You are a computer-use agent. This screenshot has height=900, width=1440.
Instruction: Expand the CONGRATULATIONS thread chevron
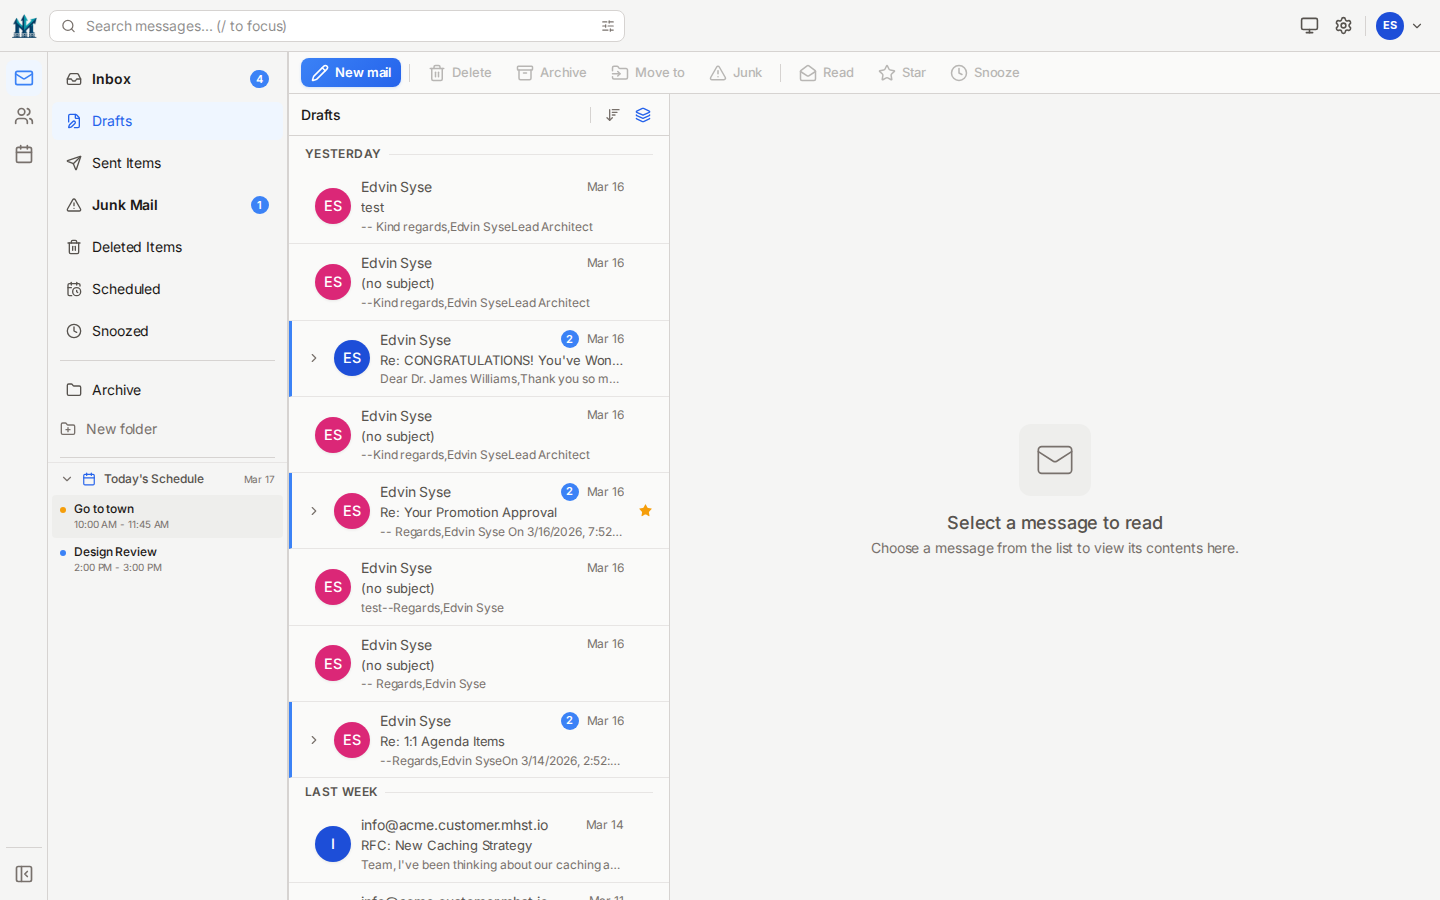tap(314, 358)
